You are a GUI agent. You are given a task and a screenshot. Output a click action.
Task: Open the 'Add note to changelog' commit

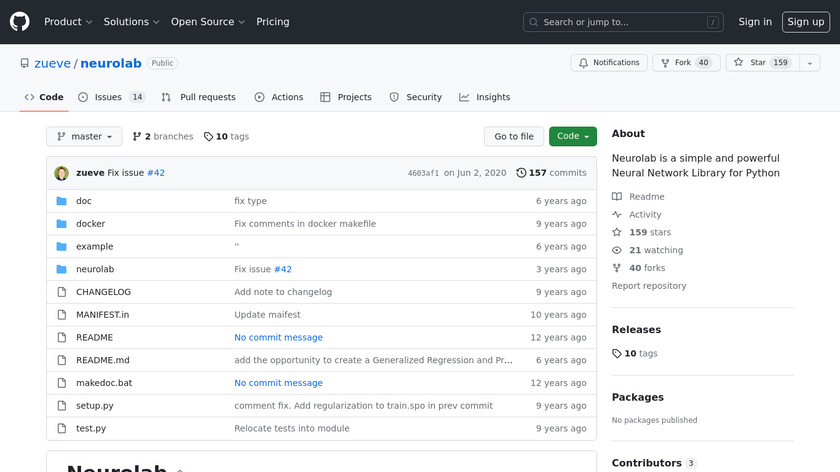click(x=283, y=292)
